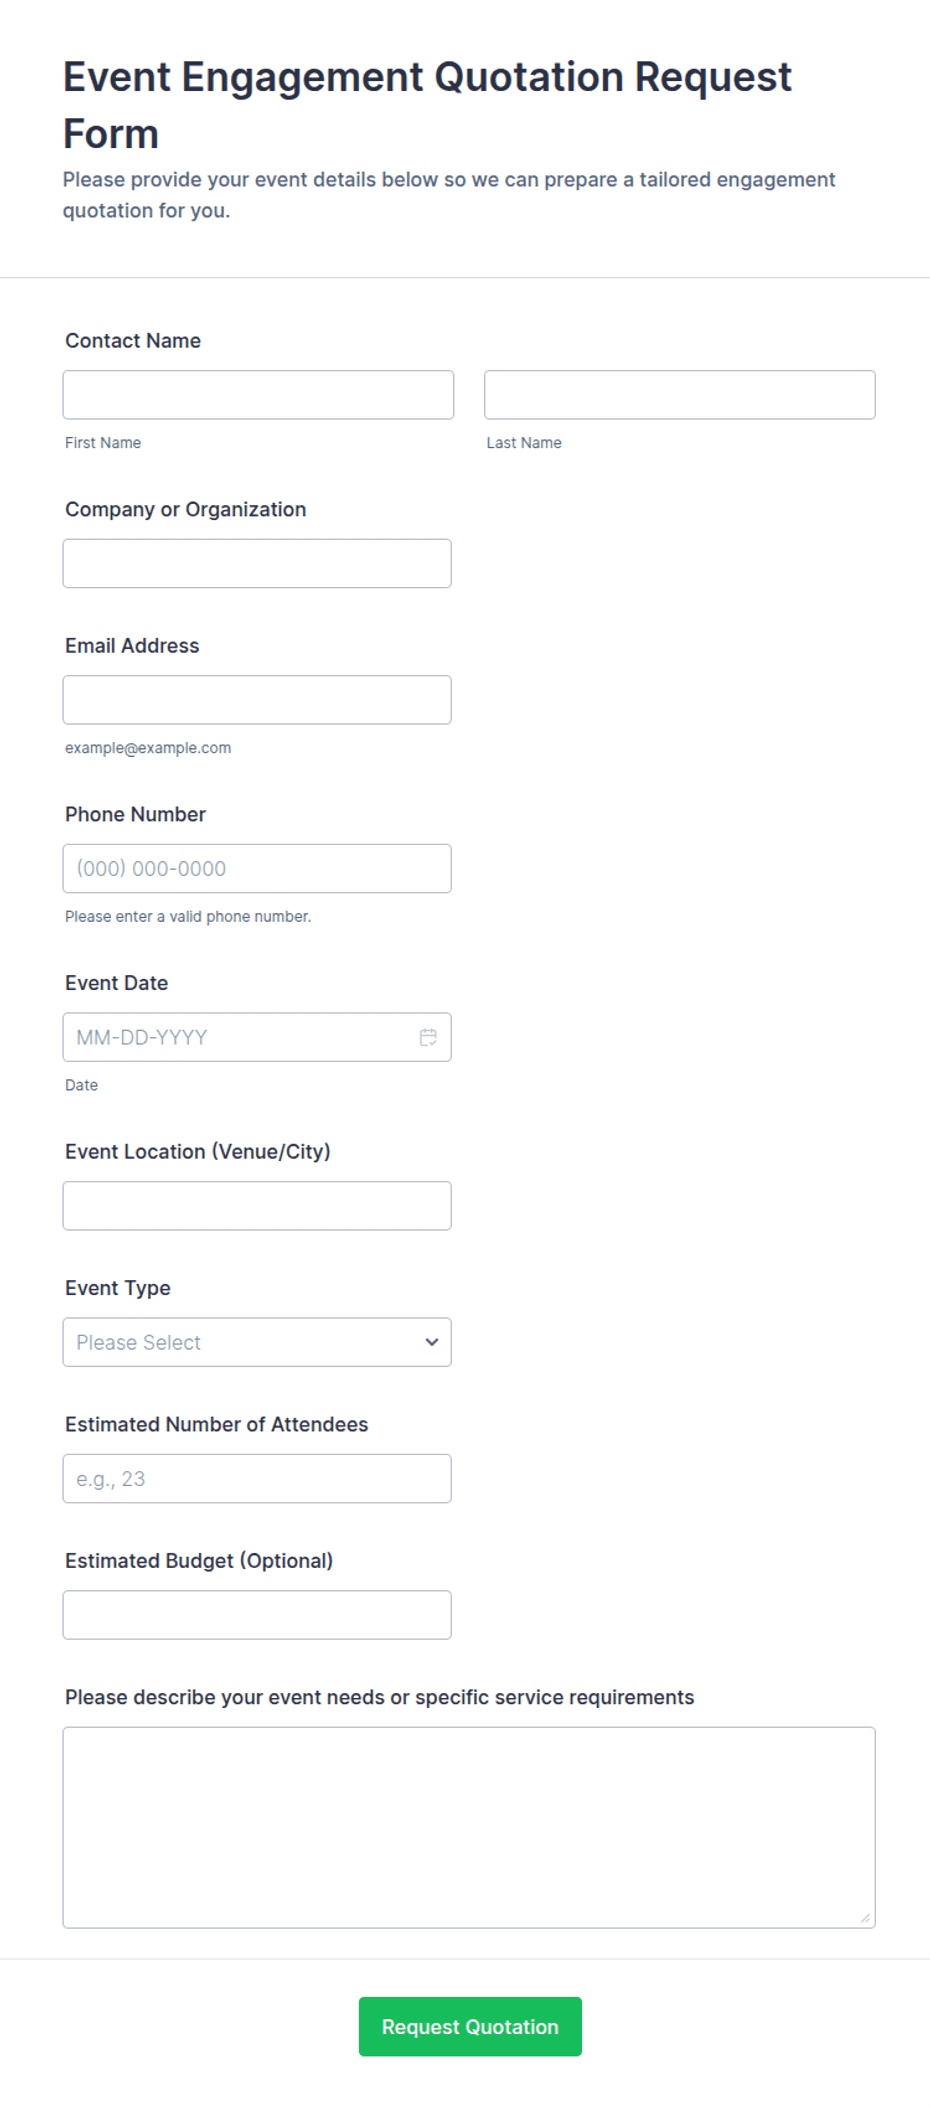930x2106 pixels.
Task: Click the example@example.com hint text
Action: tap(148, 748)
